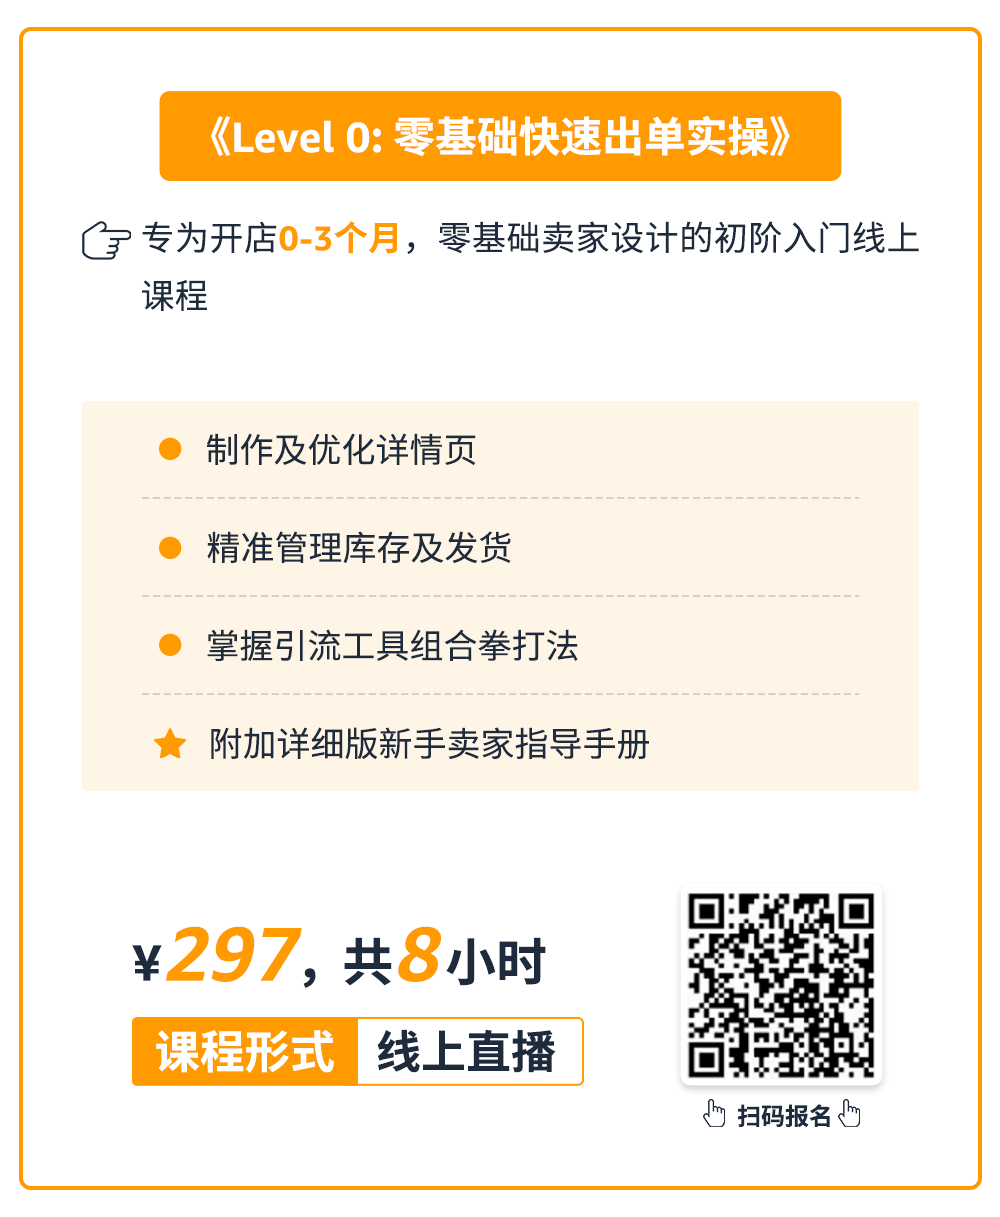Viewport: 1000px width, 1217px height.
Task: Click the orange star icon before 附加详细版
Action: tap(170, 744)
